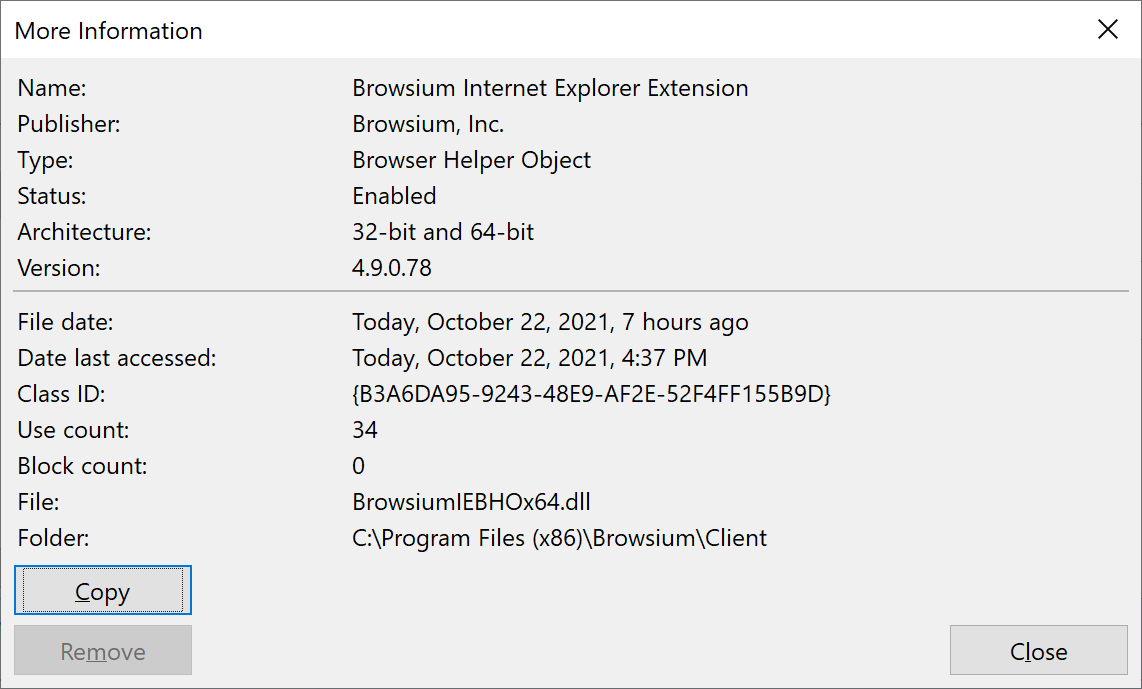Click the Use count value 34

(x=362, y=430)
